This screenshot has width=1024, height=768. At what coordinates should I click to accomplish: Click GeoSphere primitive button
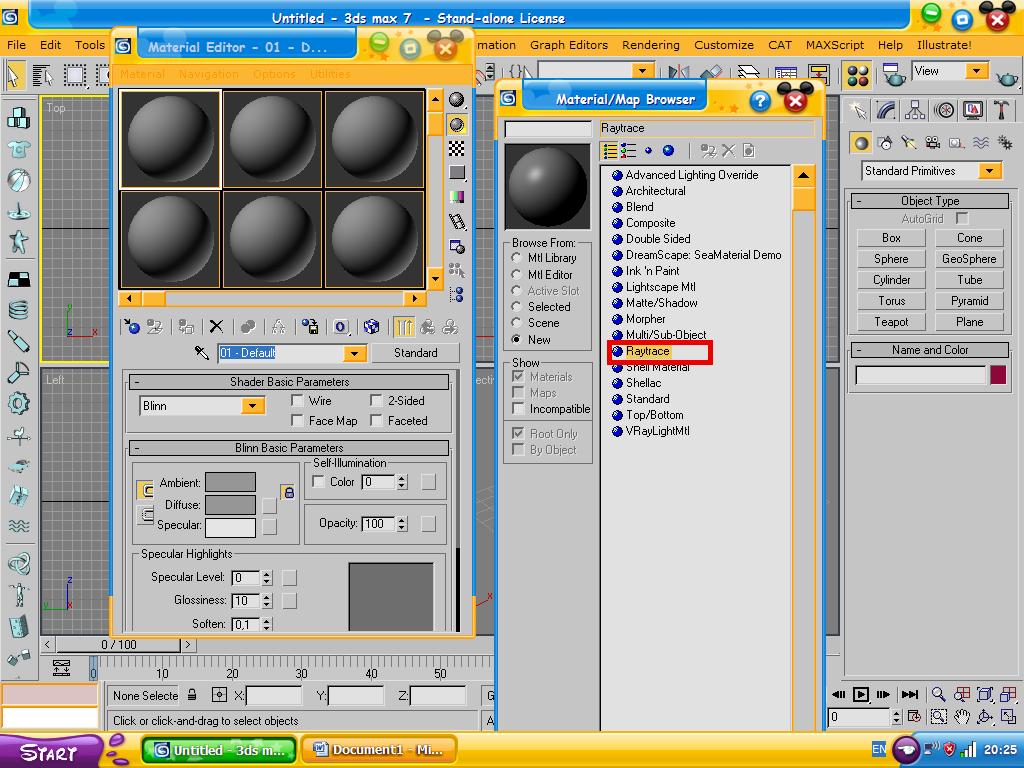click(969, 259)
